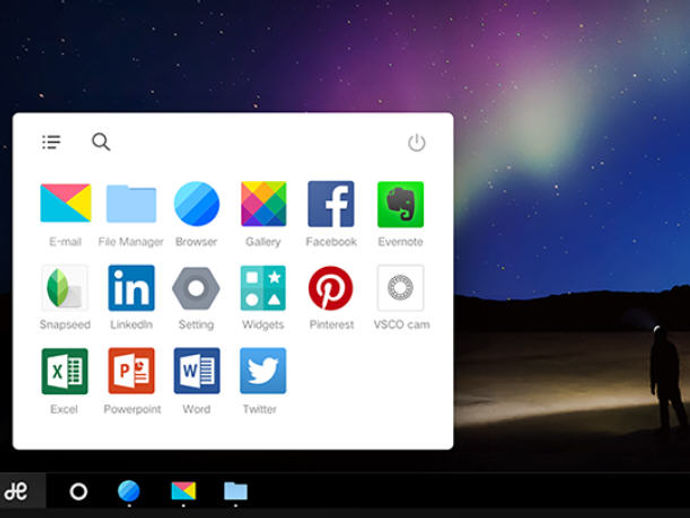The height and width of the screenshot is (518, 690).
Task: Click the "Twitter" label text
Action: pyautogui.click(x=260, y=409)
